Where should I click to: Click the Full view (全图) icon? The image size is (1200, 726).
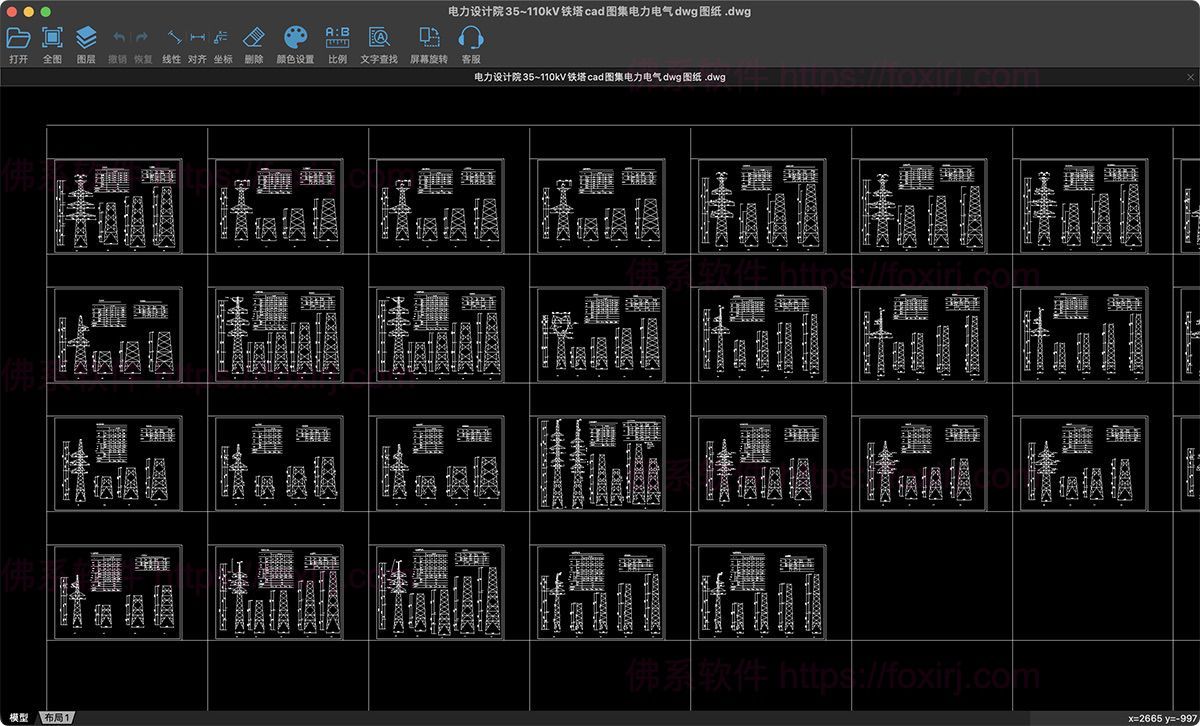coord(52,39)
